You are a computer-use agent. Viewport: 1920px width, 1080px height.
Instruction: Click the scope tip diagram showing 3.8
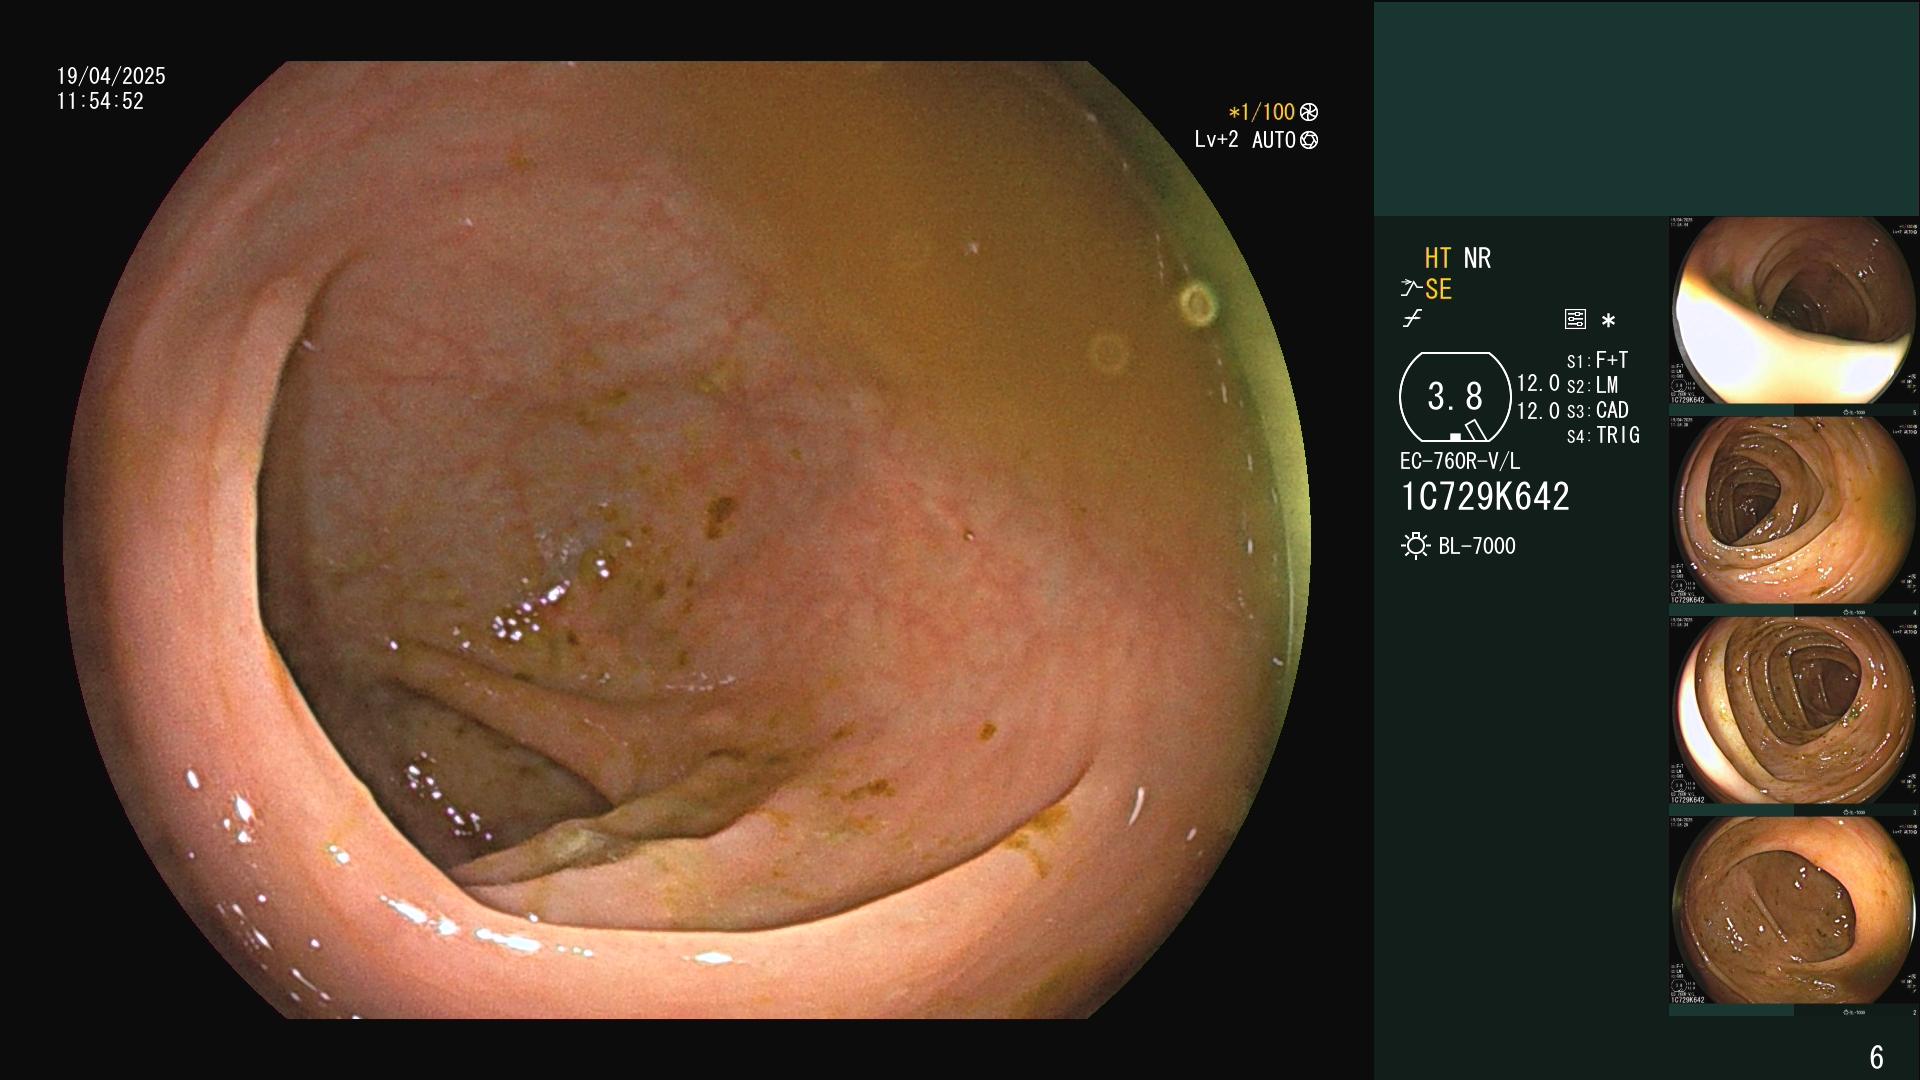tap(1455, 397)
